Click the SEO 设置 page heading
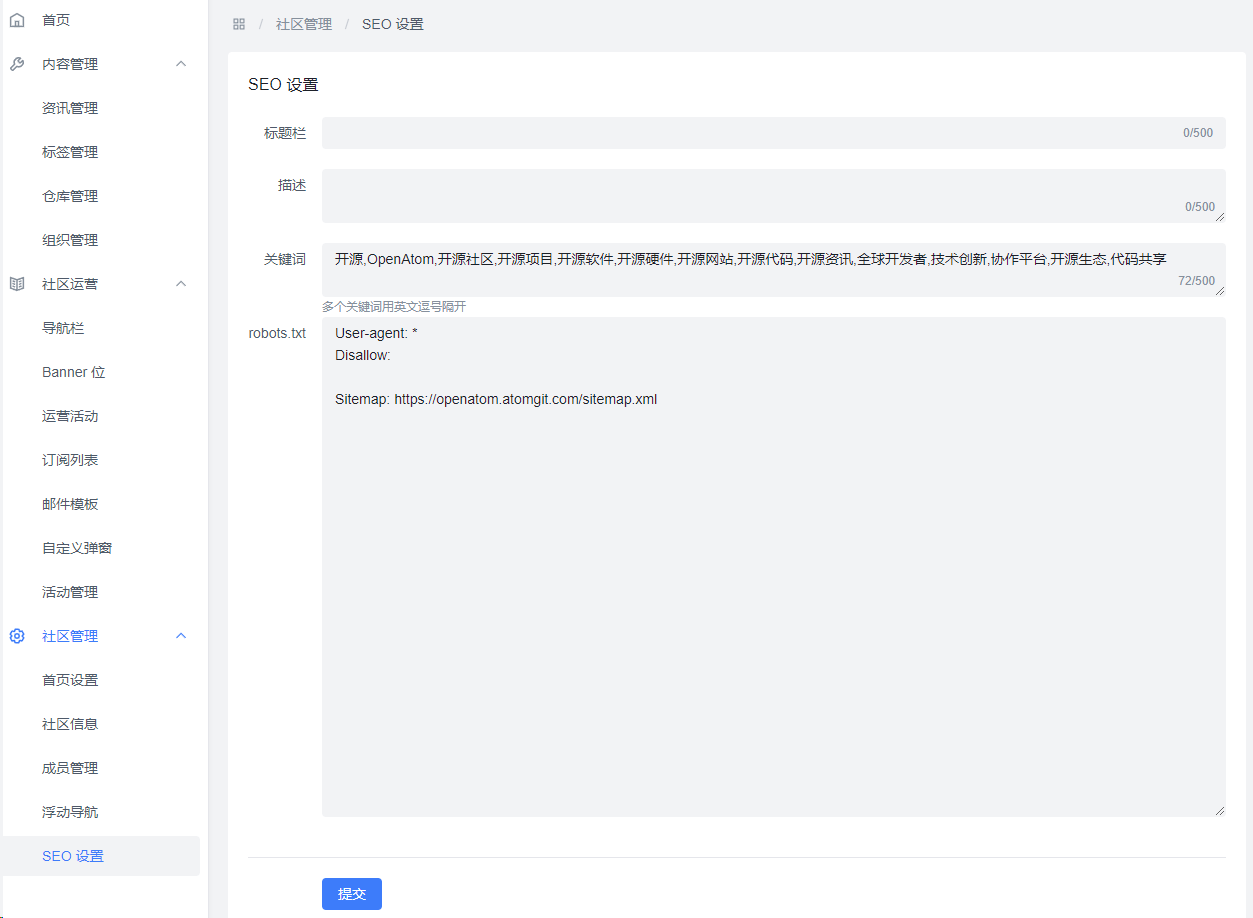 pos(283,85)
